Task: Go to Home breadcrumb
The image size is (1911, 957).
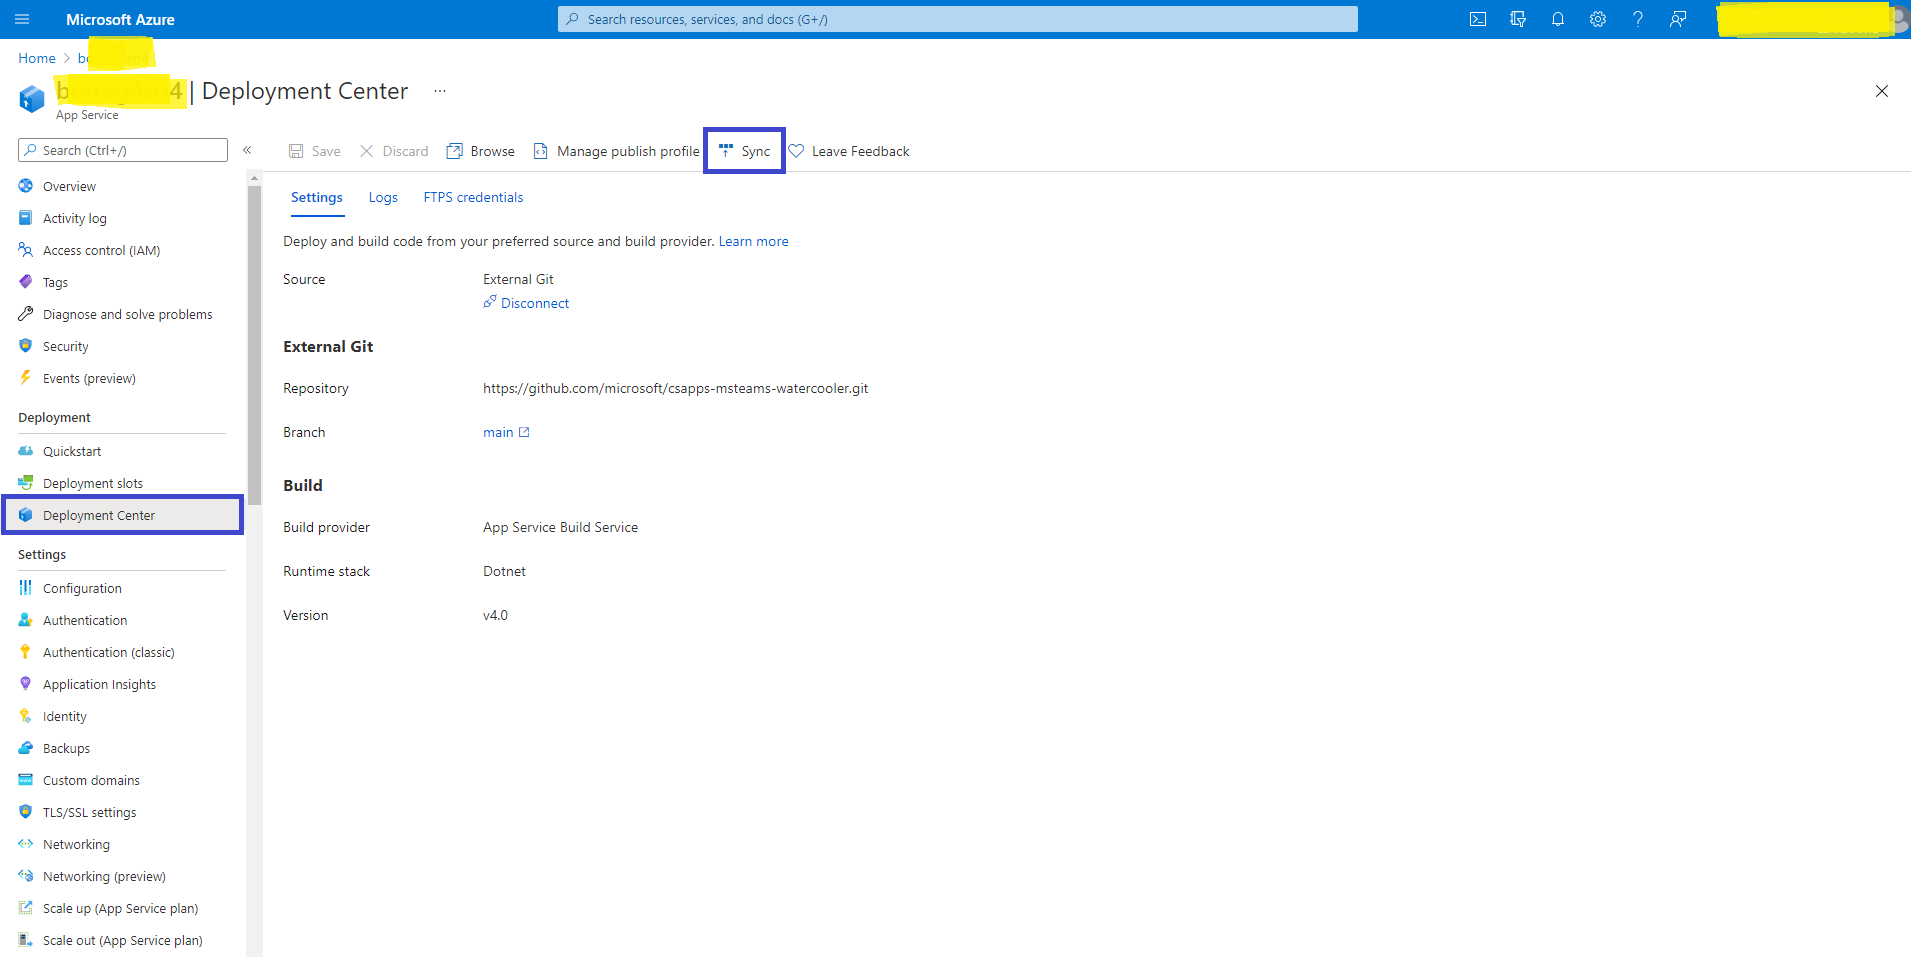Action: click(37, 58)
